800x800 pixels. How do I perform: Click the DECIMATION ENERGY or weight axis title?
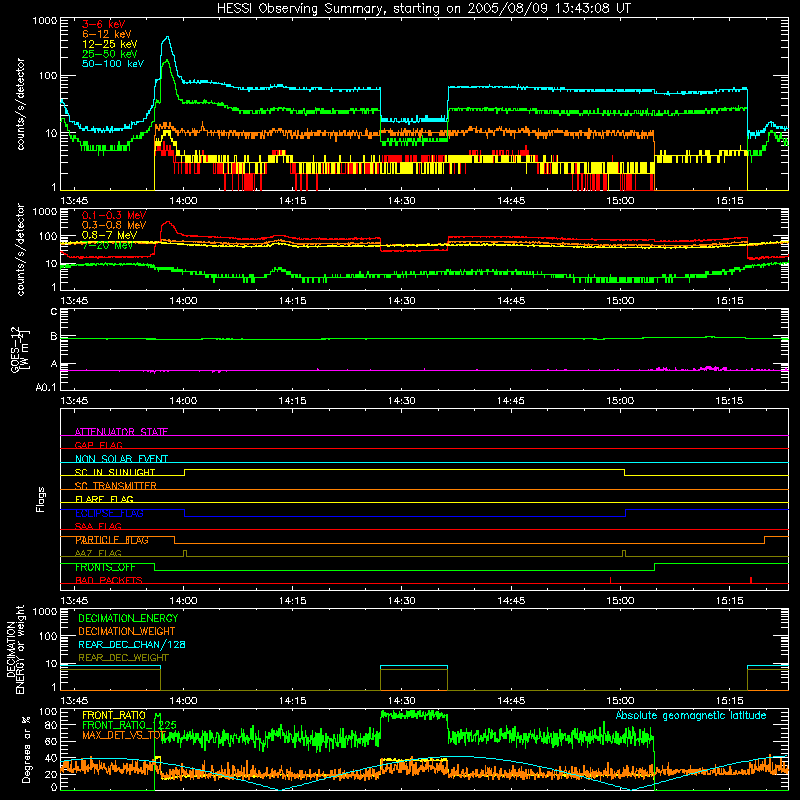[15, 649]
